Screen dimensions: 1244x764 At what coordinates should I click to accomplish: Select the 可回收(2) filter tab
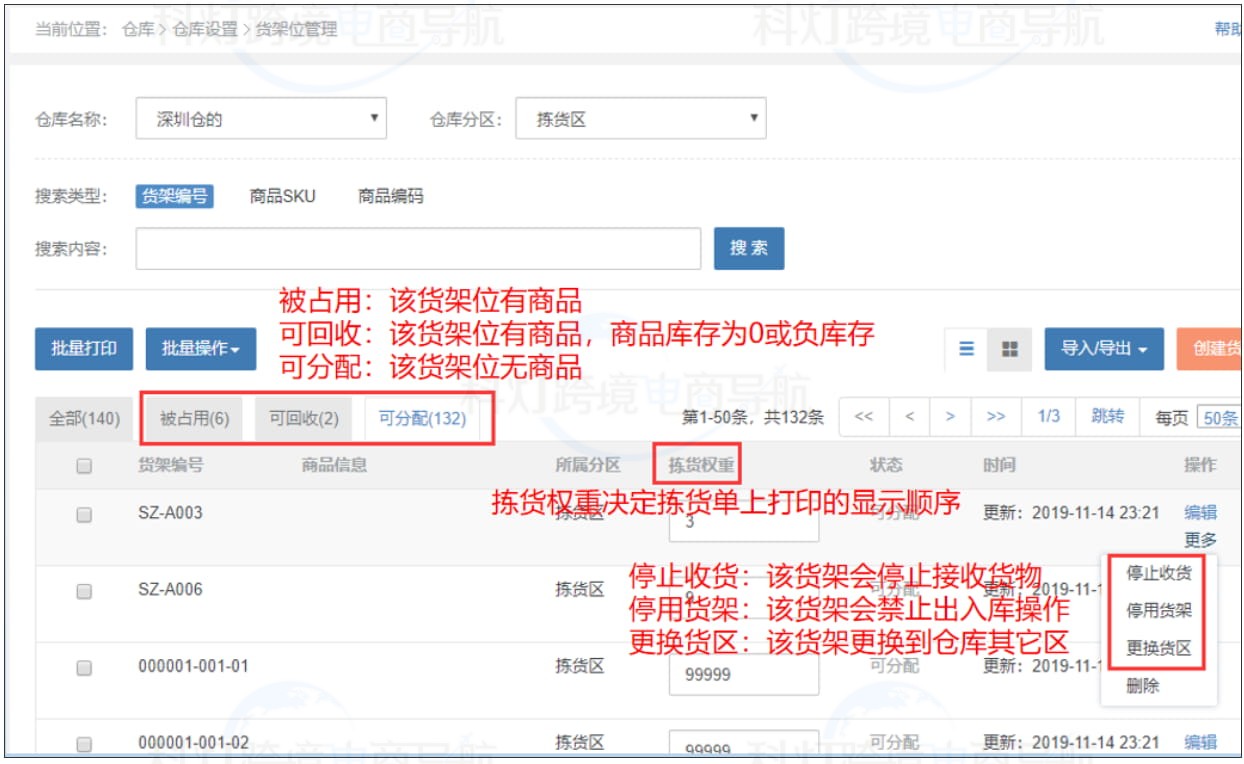[x=301, y=417]
